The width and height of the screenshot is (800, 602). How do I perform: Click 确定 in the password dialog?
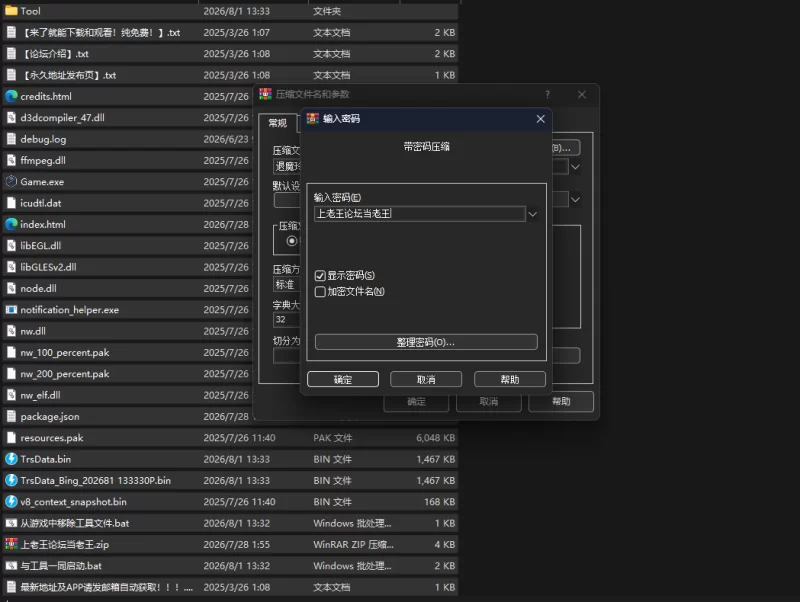click(x=343, y=379)
